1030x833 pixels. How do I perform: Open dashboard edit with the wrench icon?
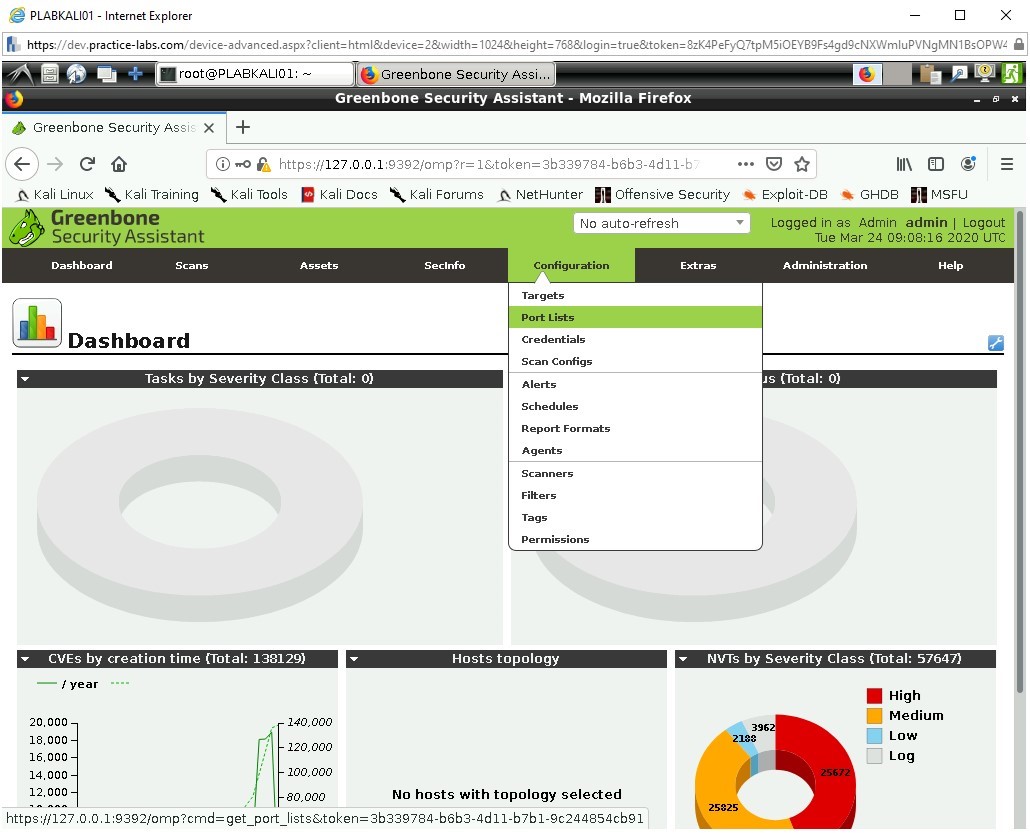coord(995,343)
